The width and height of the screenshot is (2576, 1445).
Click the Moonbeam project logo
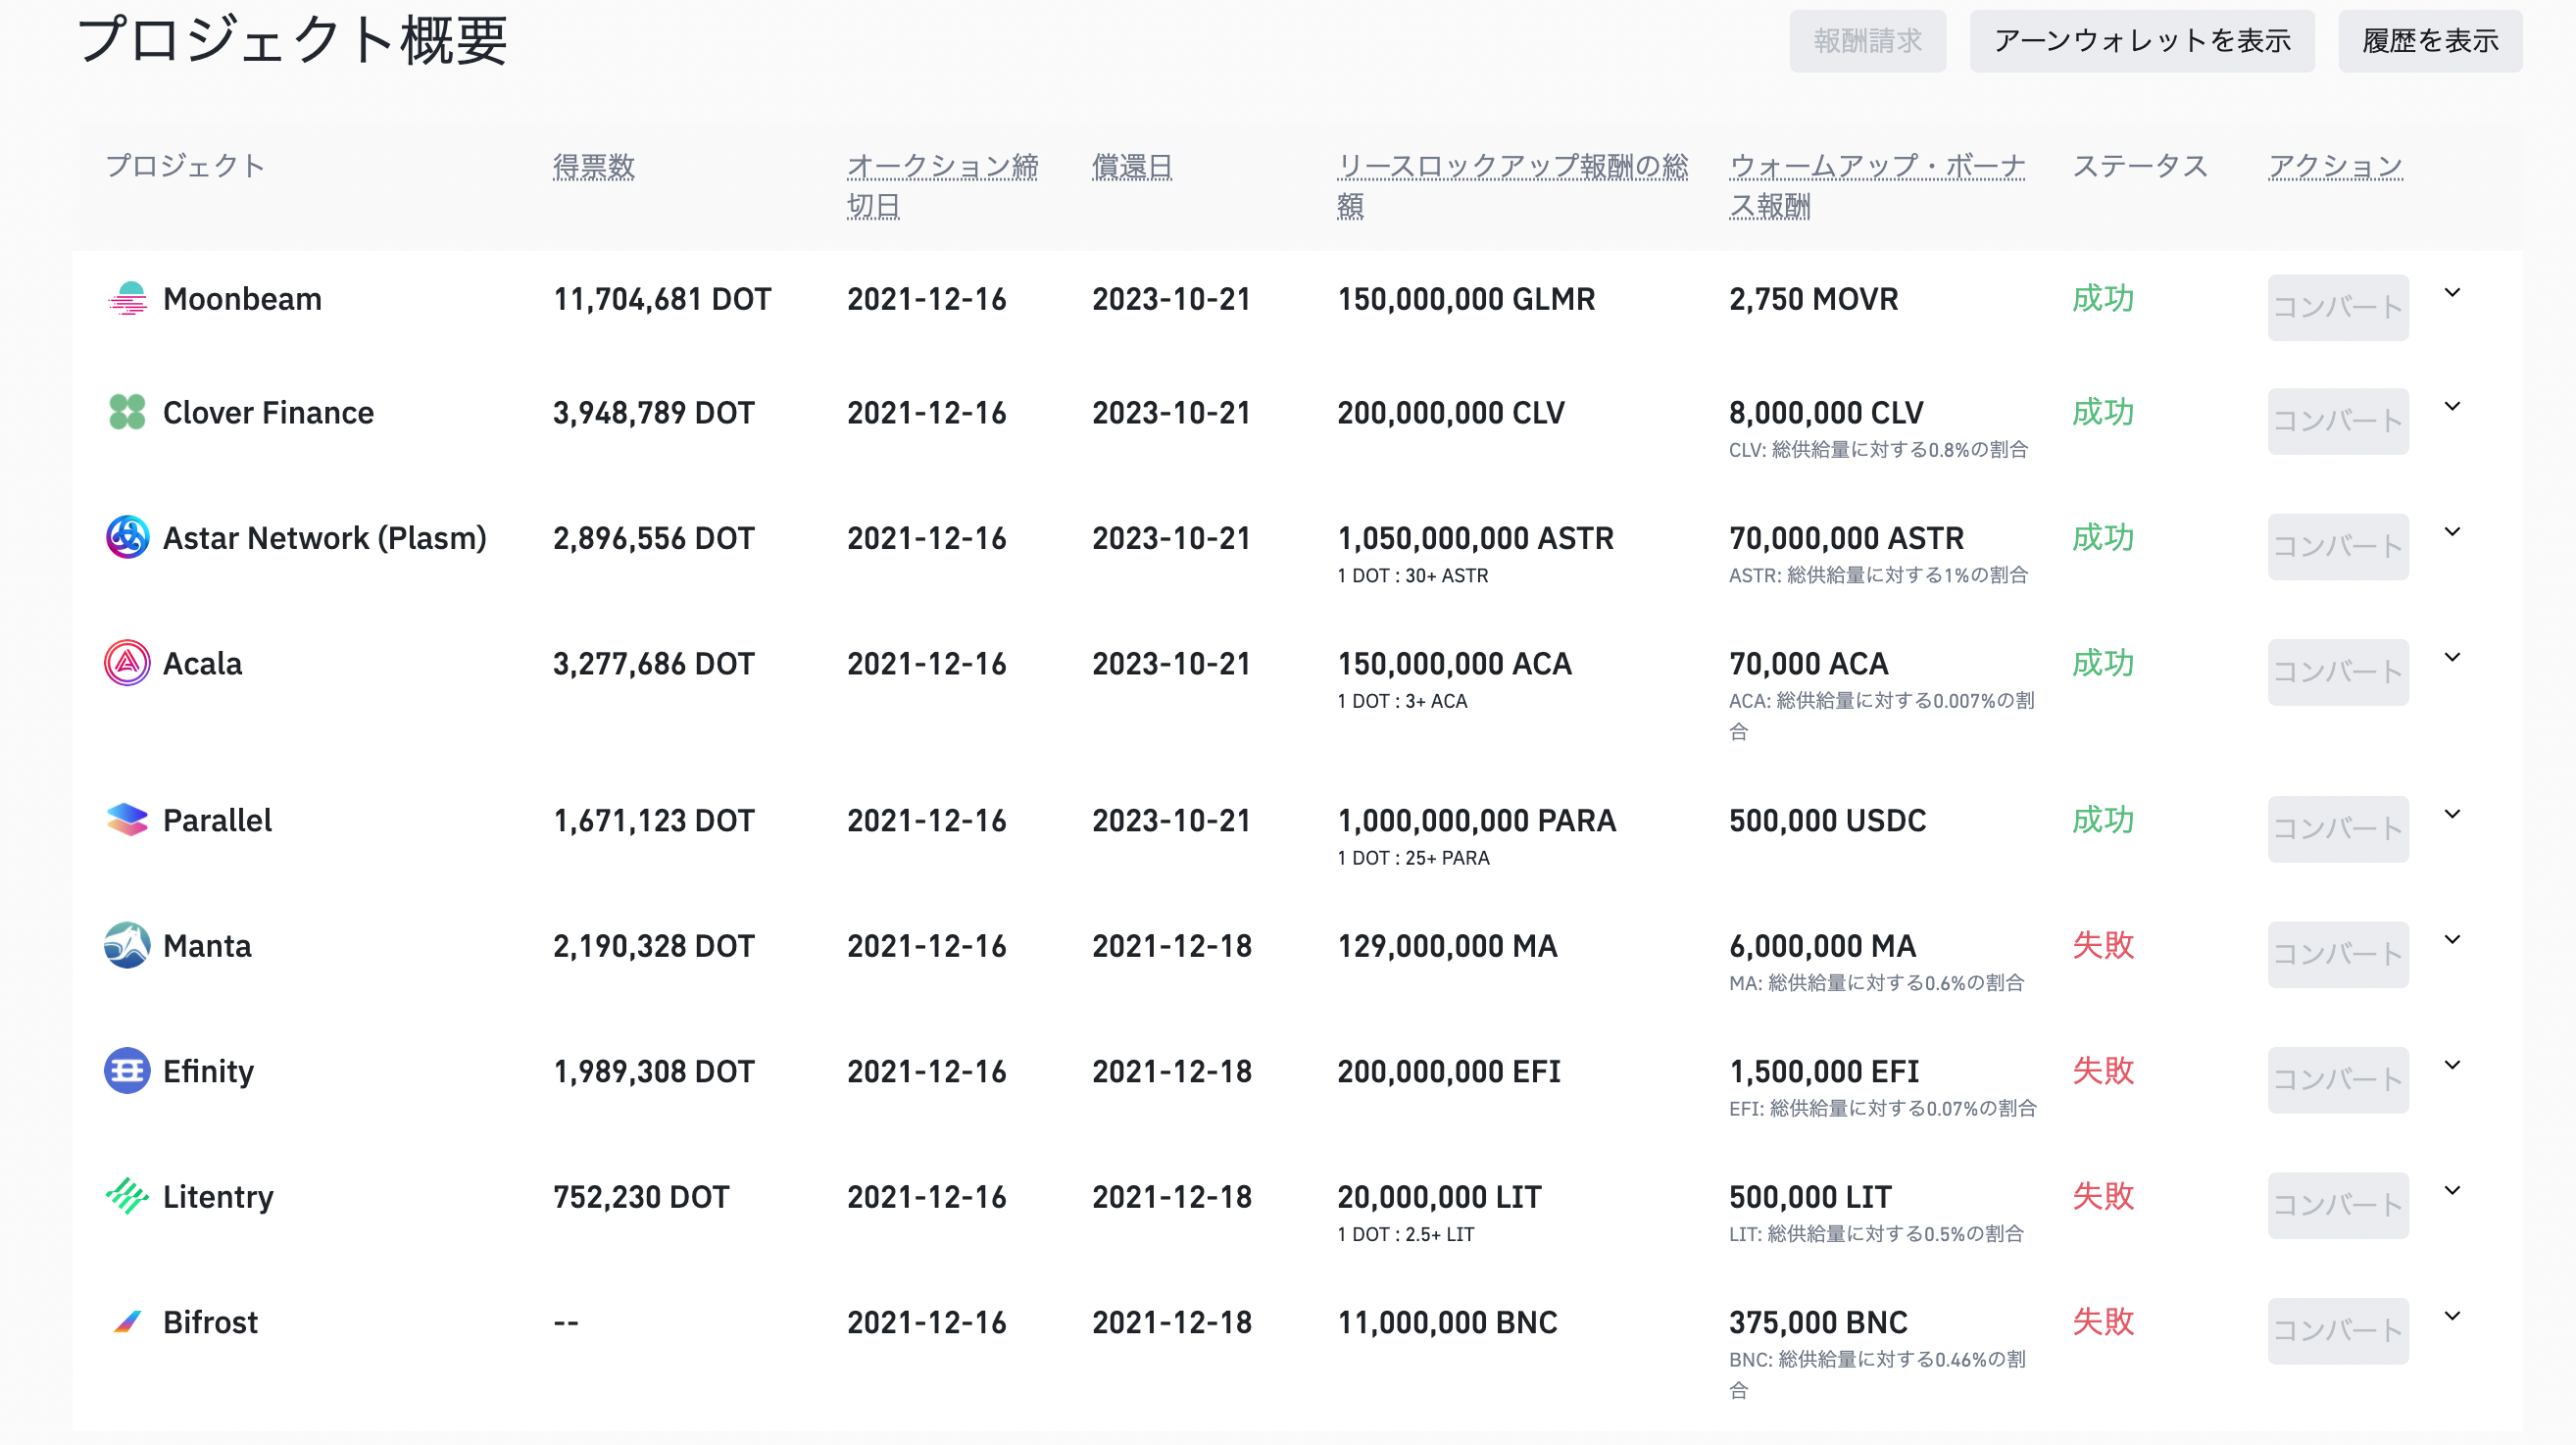click(127, 299)
